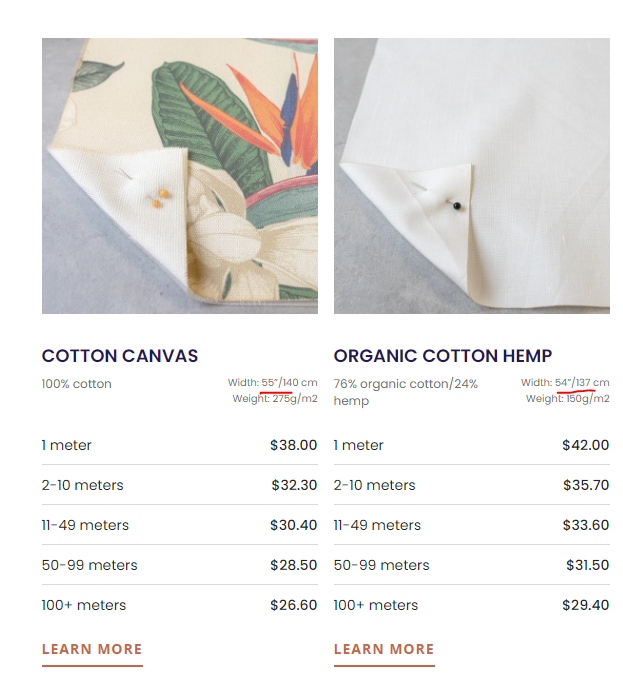Click the 76% organic cotton/24% hemp description
This screenshot has height=690, width=623.
(406, 392)
